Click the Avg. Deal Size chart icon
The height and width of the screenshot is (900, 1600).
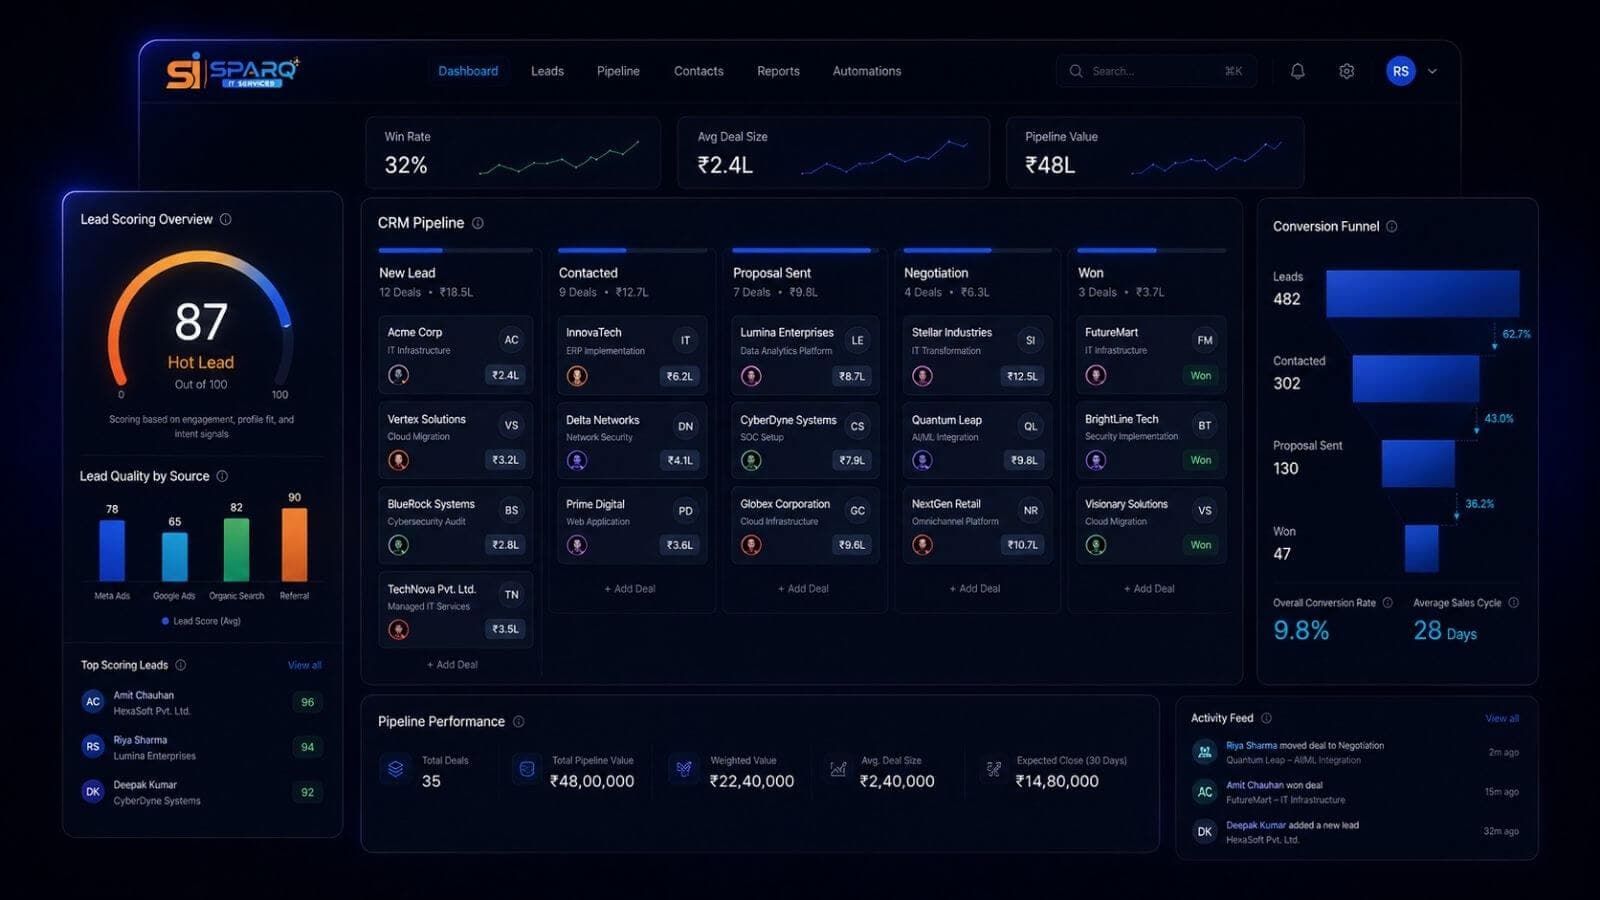(x=838, y=769)
